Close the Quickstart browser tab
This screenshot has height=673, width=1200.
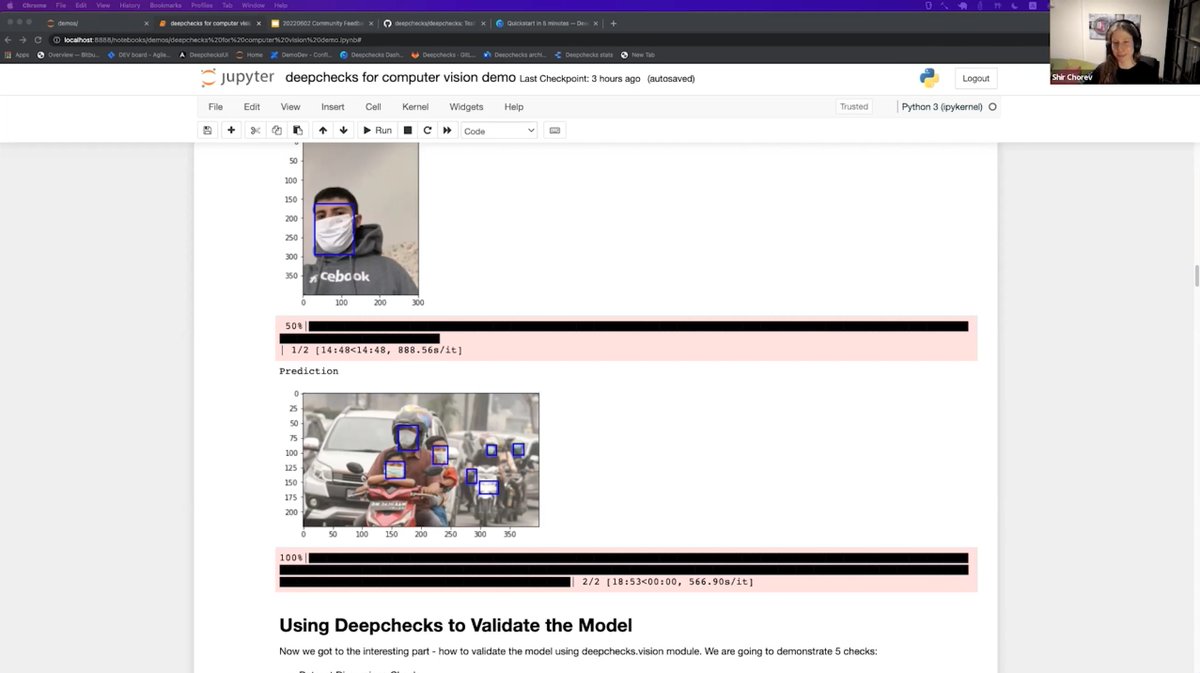click(597, 23)
